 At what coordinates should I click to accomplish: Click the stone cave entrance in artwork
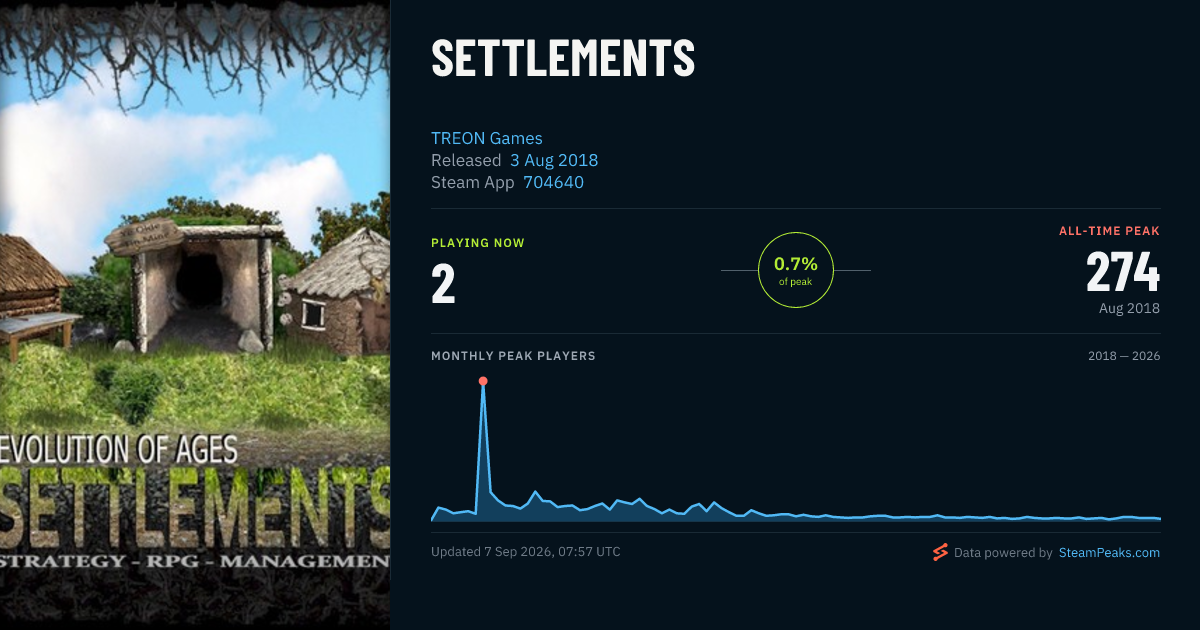coord(202,285)
